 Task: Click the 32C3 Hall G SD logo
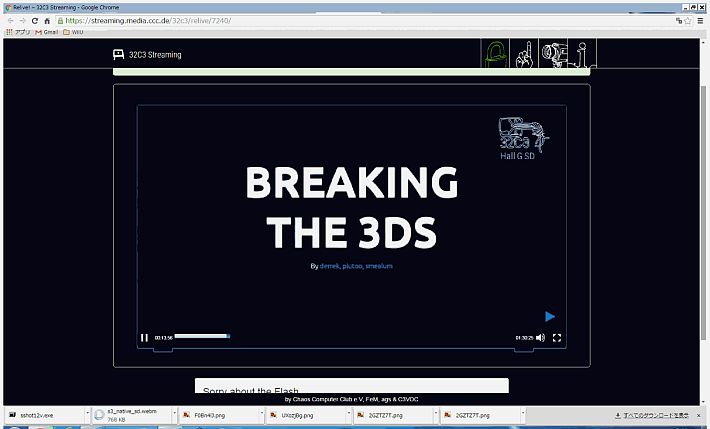pyautogui.click(x=523, y=139)
